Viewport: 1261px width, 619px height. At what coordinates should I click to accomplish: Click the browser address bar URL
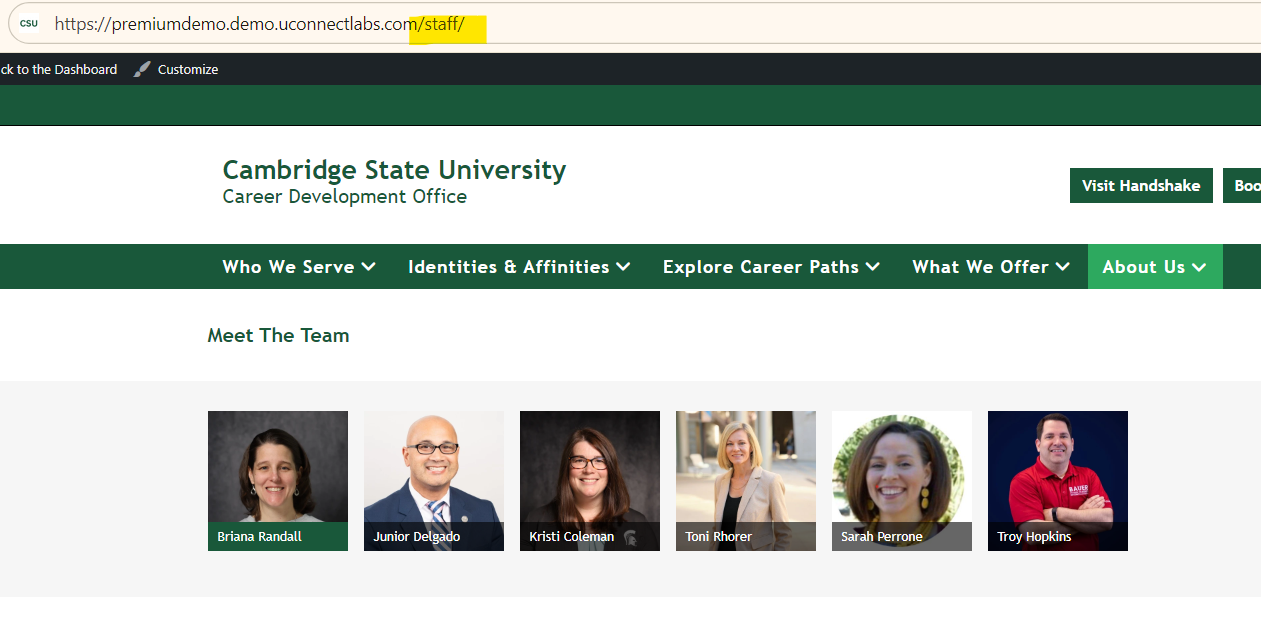[x=259, y=24]
